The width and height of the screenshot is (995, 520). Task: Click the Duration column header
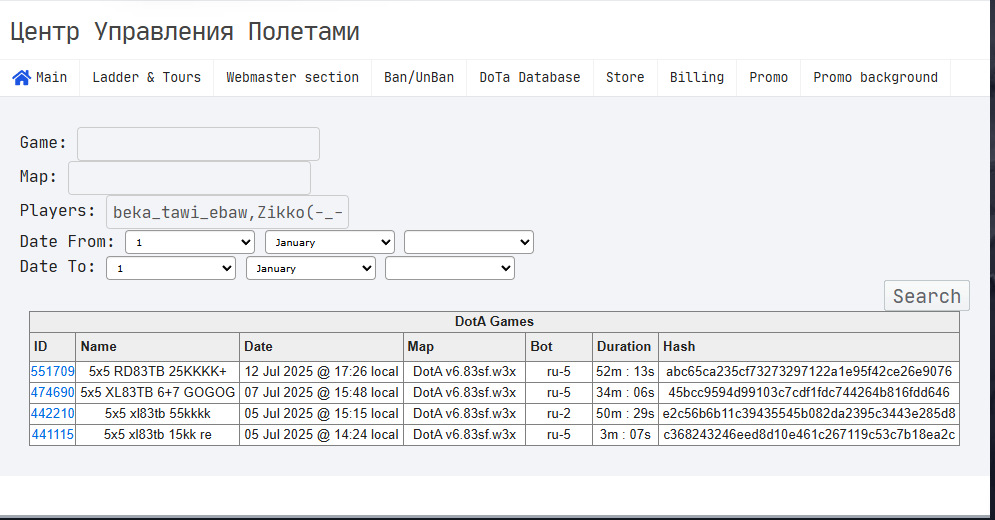(x=624, y=347)
